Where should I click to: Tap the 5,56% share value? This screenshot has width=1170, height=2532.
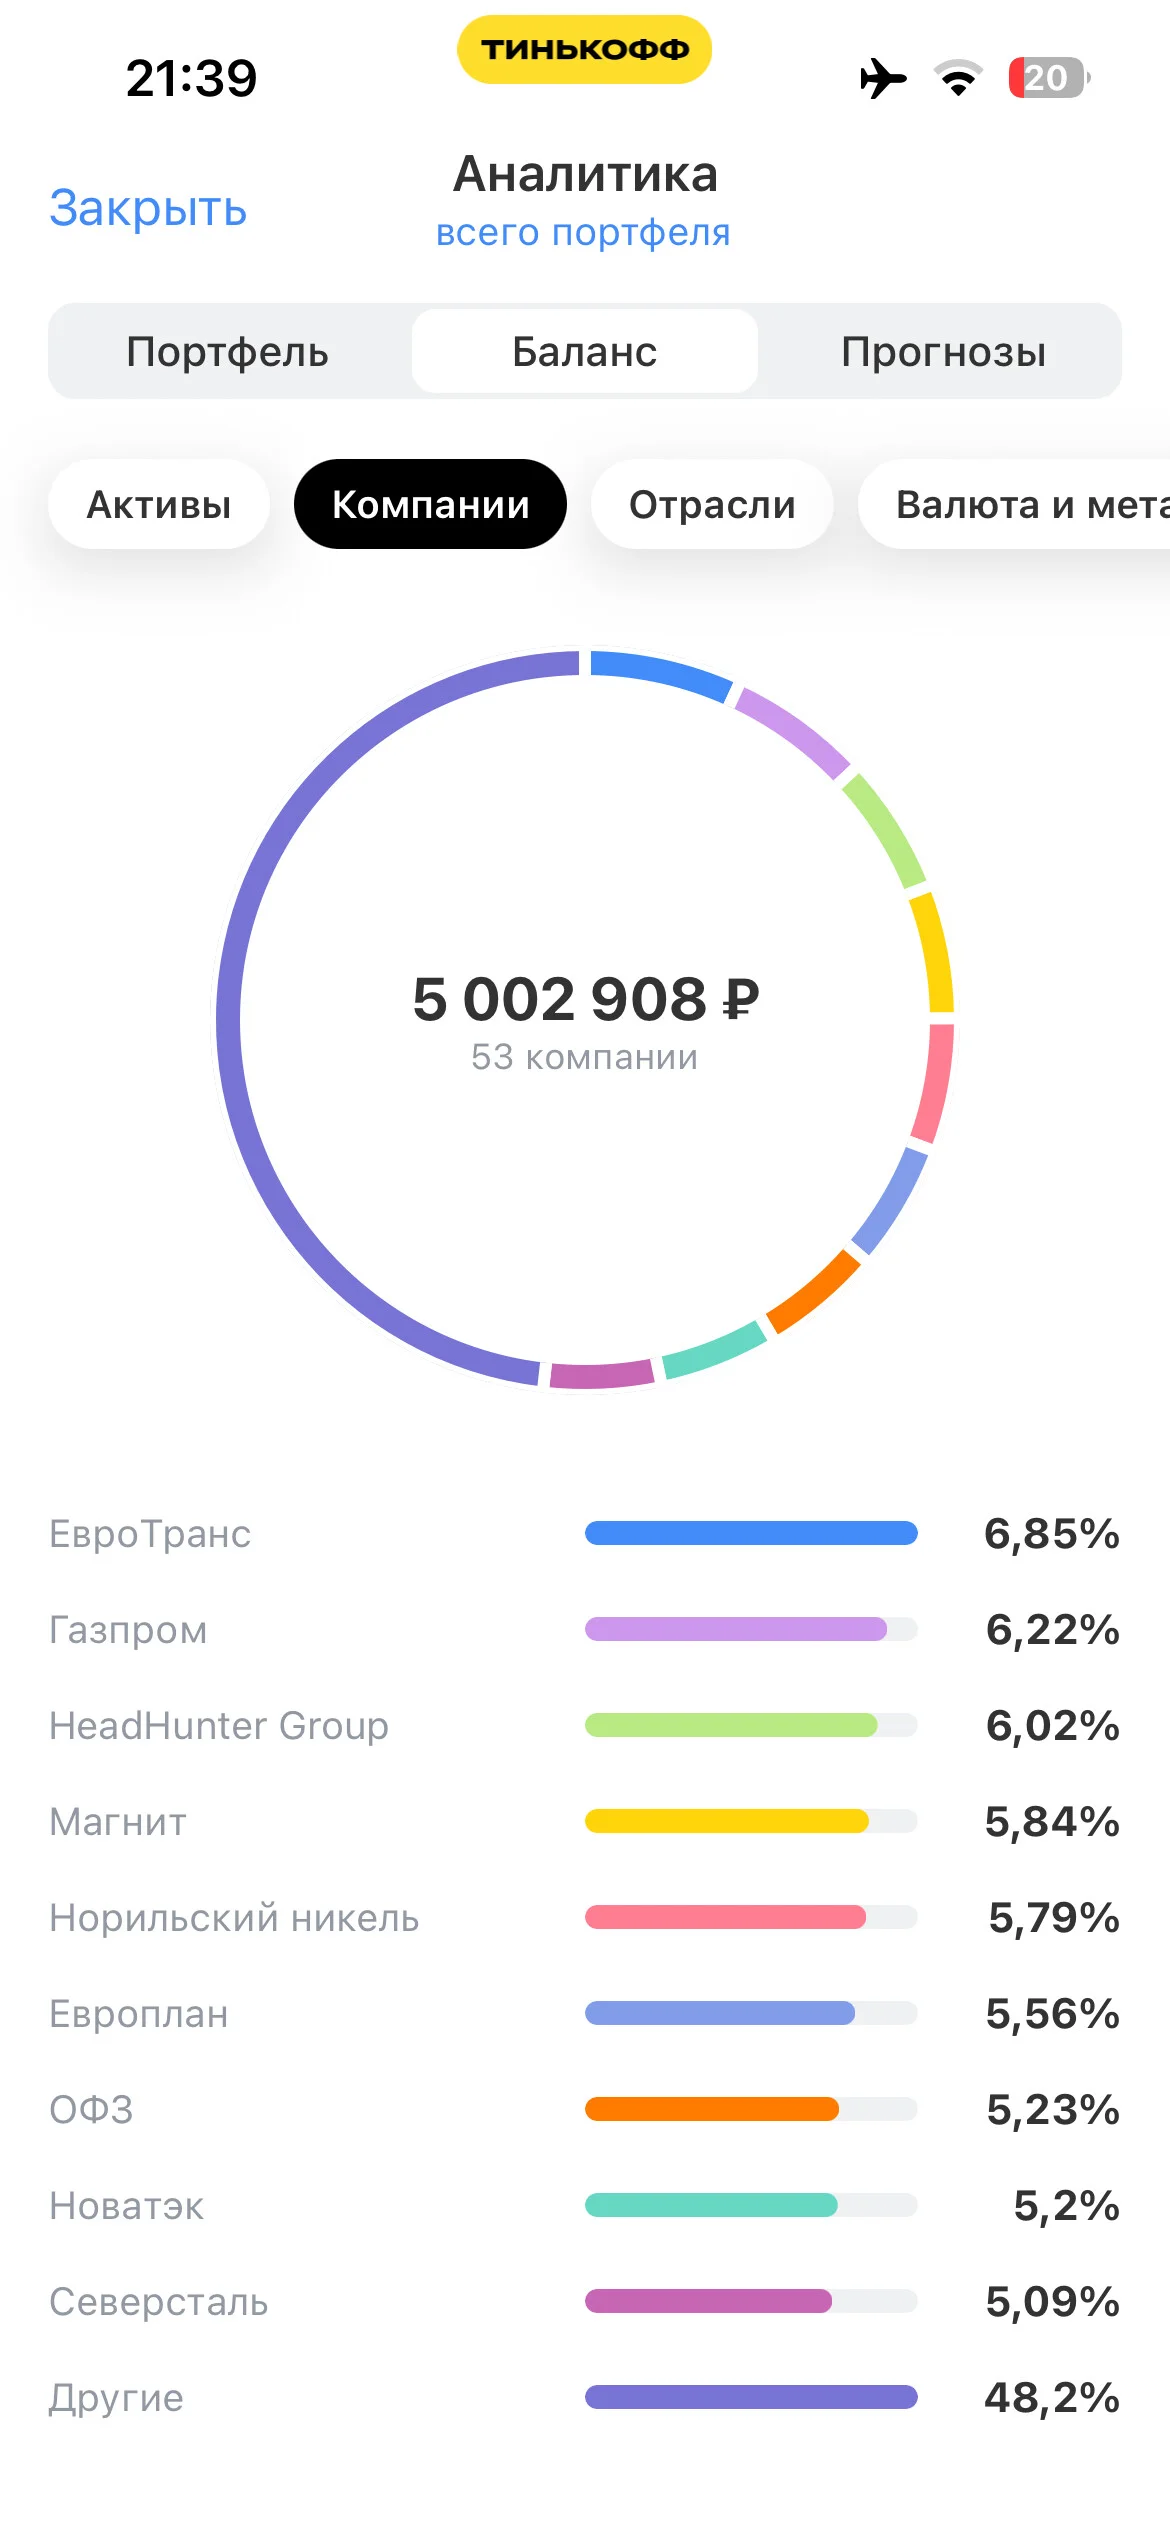(x=1053, y=2013)
